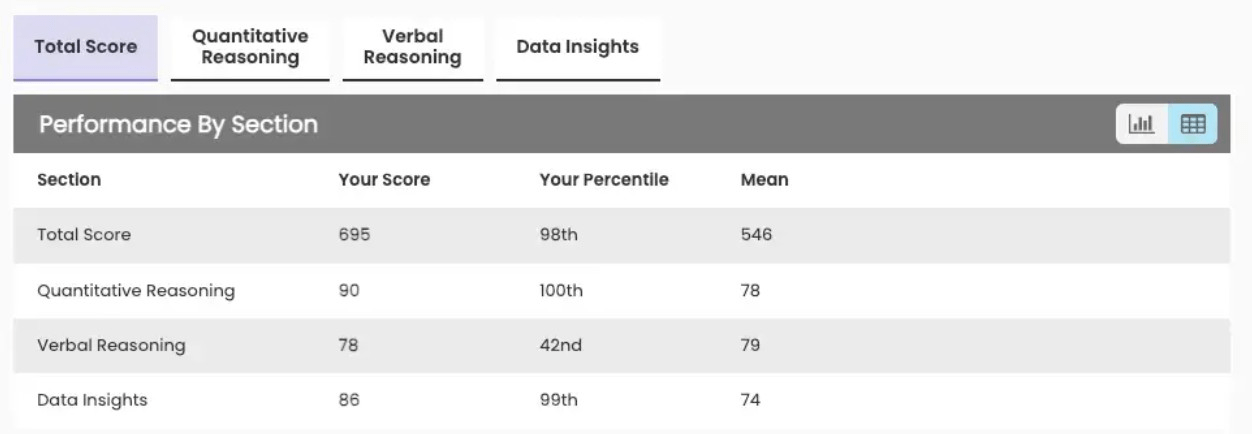Image resolution: width=1252 pixels, height=434 pixels.
Task: Open the Verbal Reasoning tab
Action: point(412,46)
